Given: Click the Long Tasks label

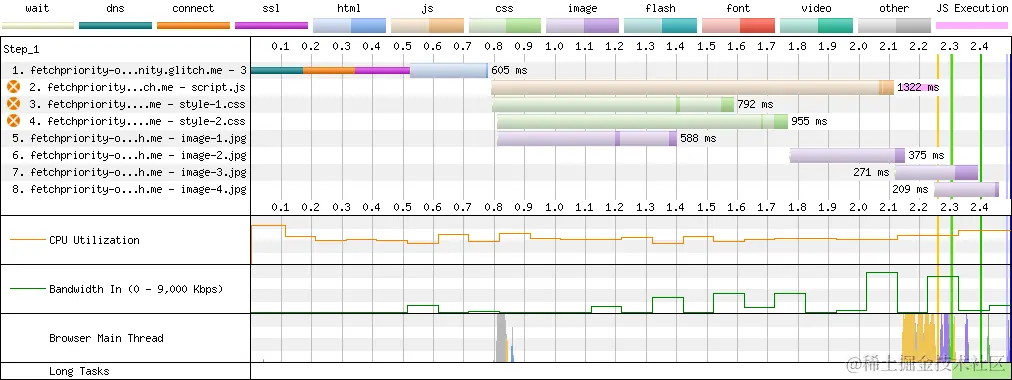Looking at the screenshot, I should click(x=79, y=371).
